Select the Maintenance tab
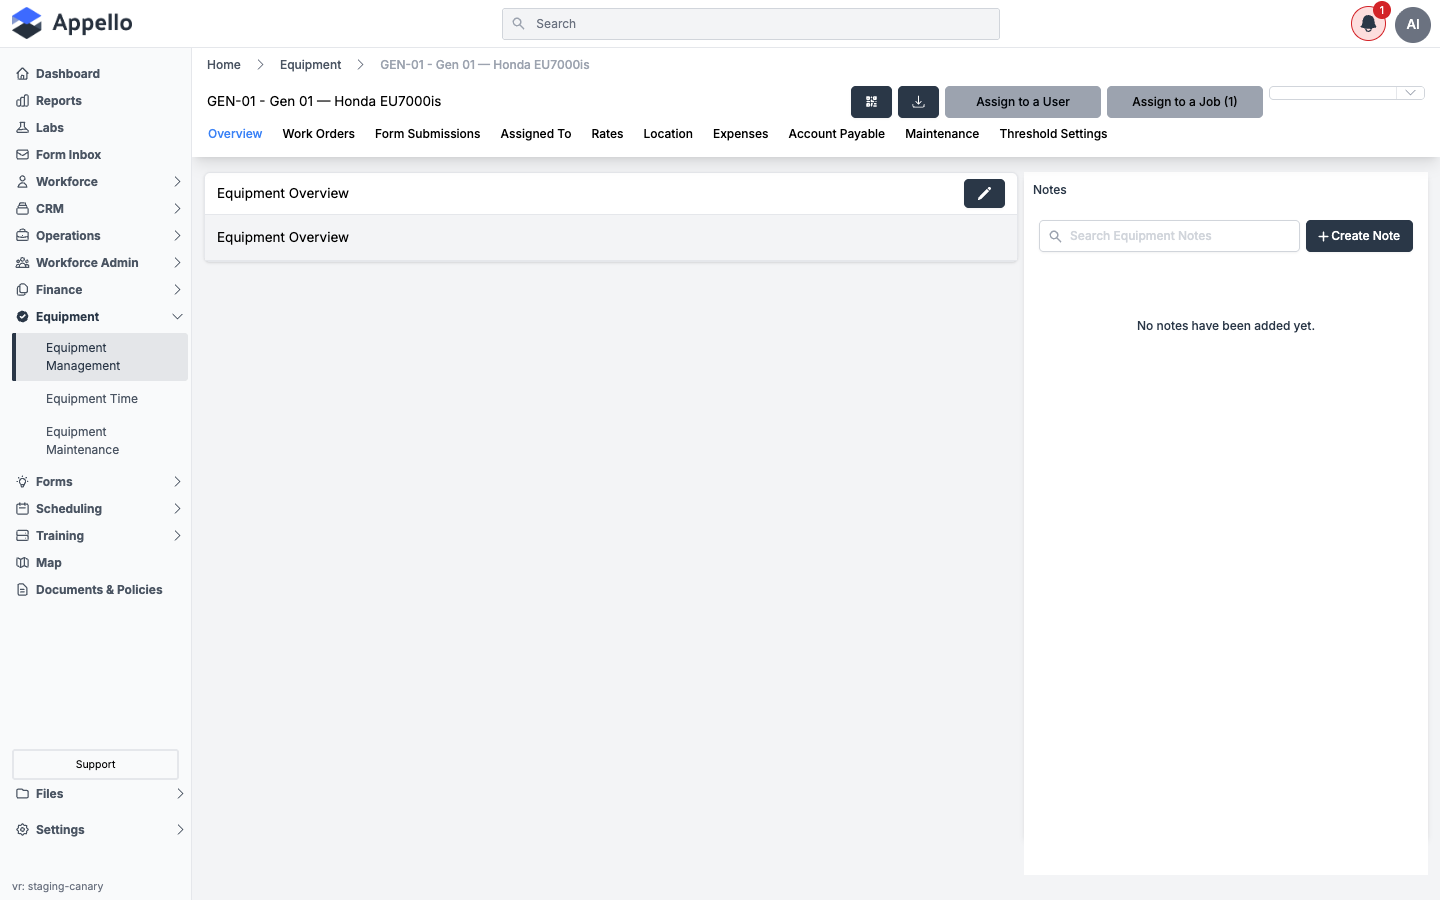Viewport: 1440px width, 918px height. click(x=942, y=134)
